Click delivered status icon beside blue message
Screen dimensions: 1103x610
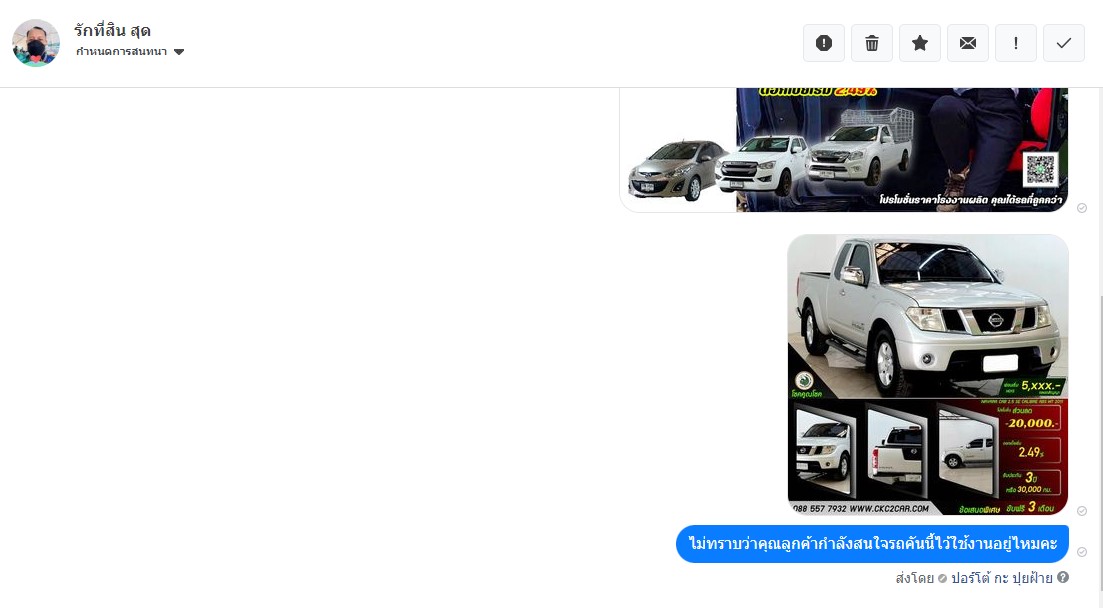point(1082,552)
